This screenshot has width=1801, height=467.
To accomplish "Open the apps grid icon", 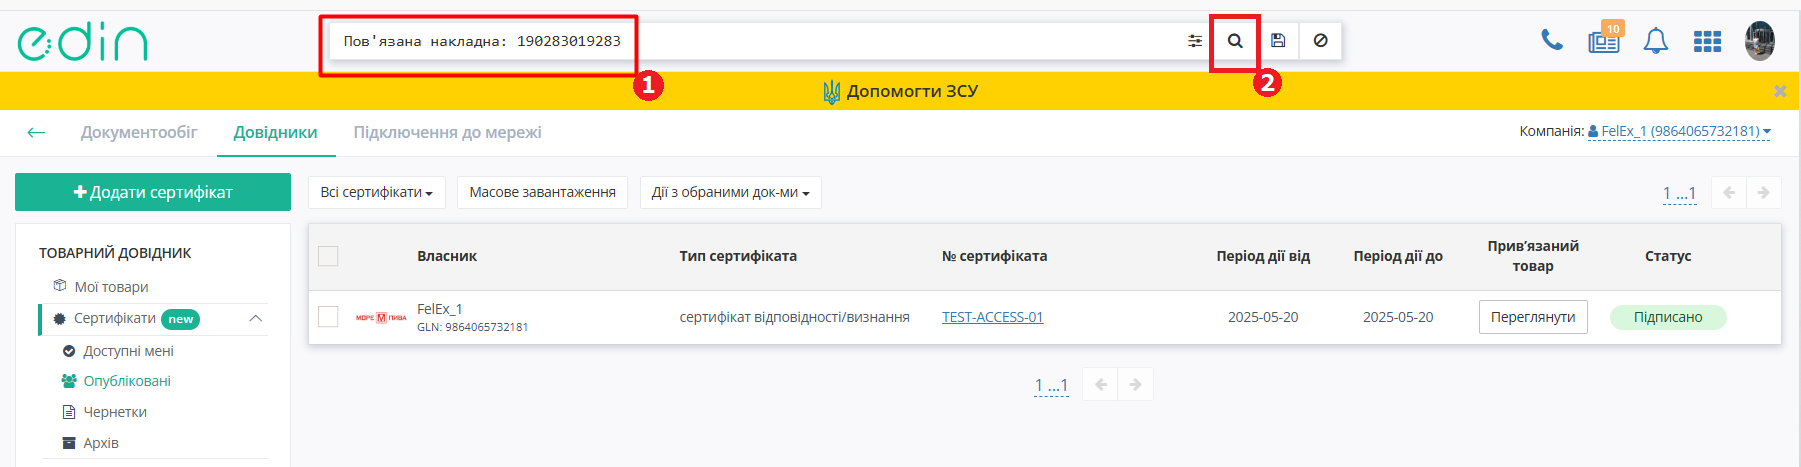I will point(1707,41).
